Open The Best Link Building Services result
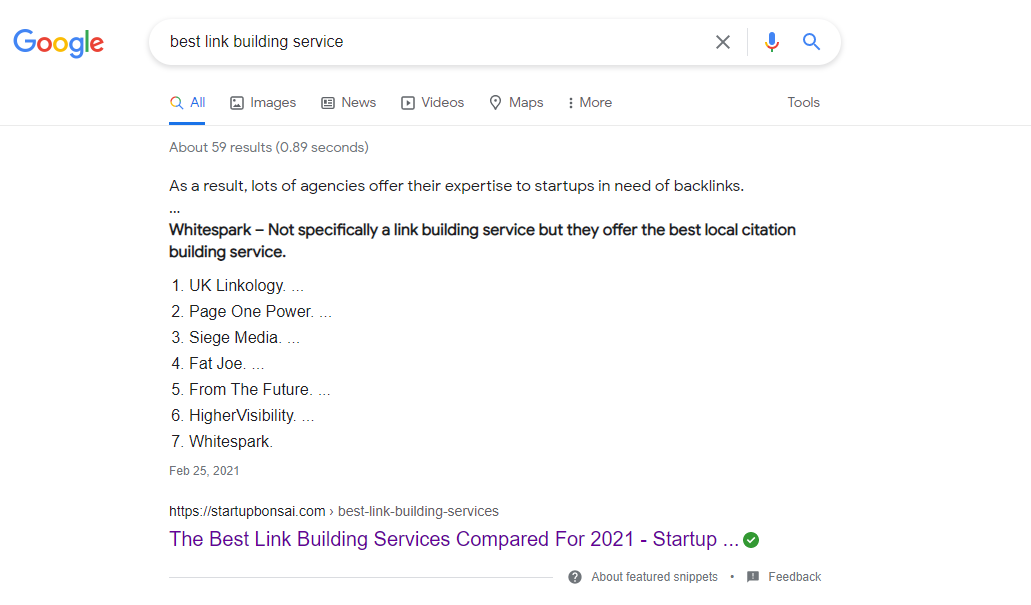 454,539
